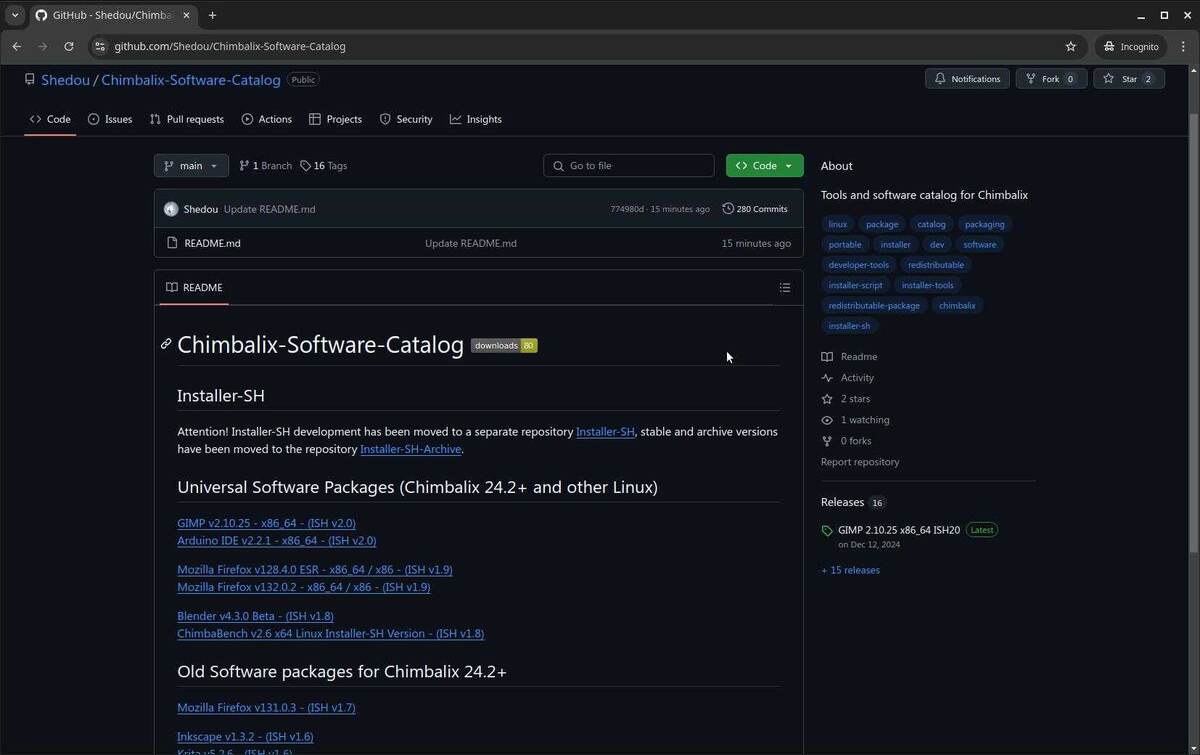The width and height of the screenshot is (1200, 755).
Task: Open Blender v4.3.0 Beta link
Action: 255,616
